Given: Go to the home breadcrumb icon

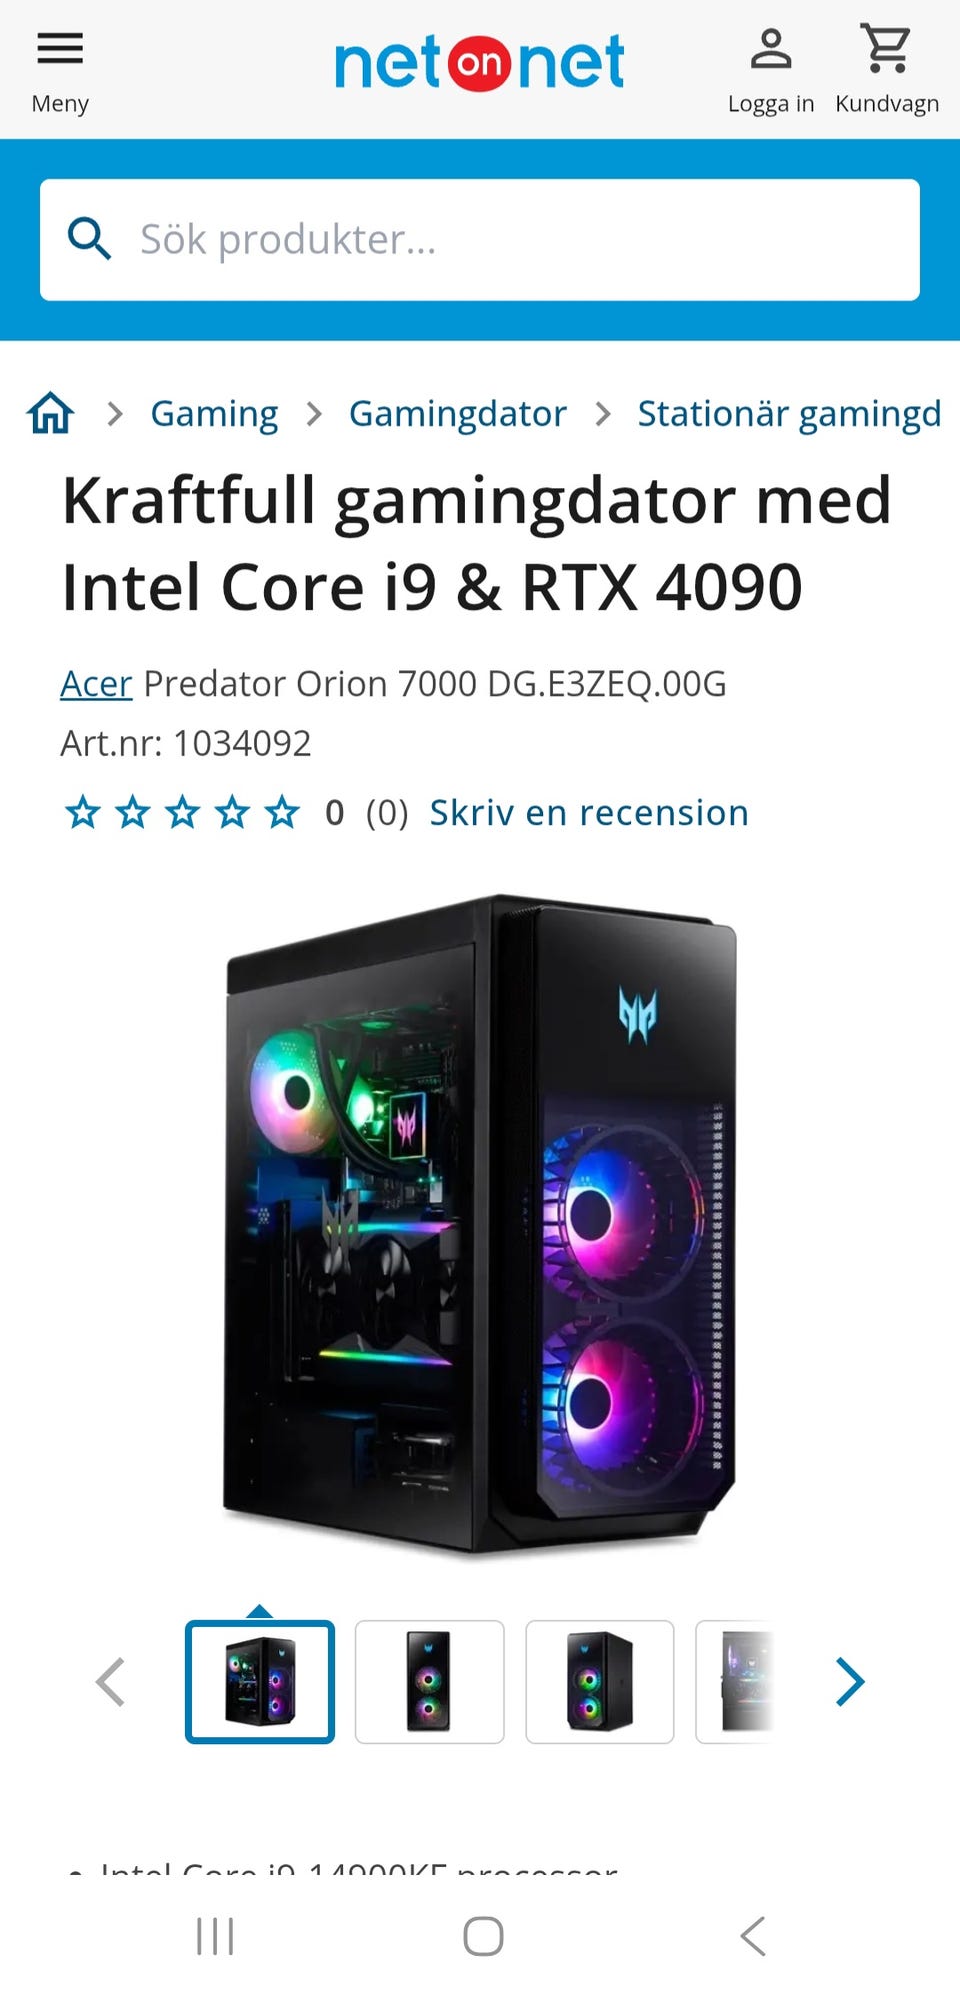Looking at the screenshot, I should 51,413.
